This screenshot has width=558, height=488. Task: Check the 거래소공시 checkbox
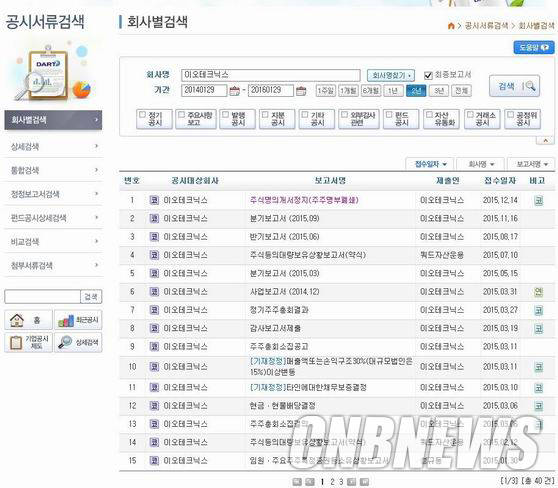pyautogui.click(x=470, y=115)
